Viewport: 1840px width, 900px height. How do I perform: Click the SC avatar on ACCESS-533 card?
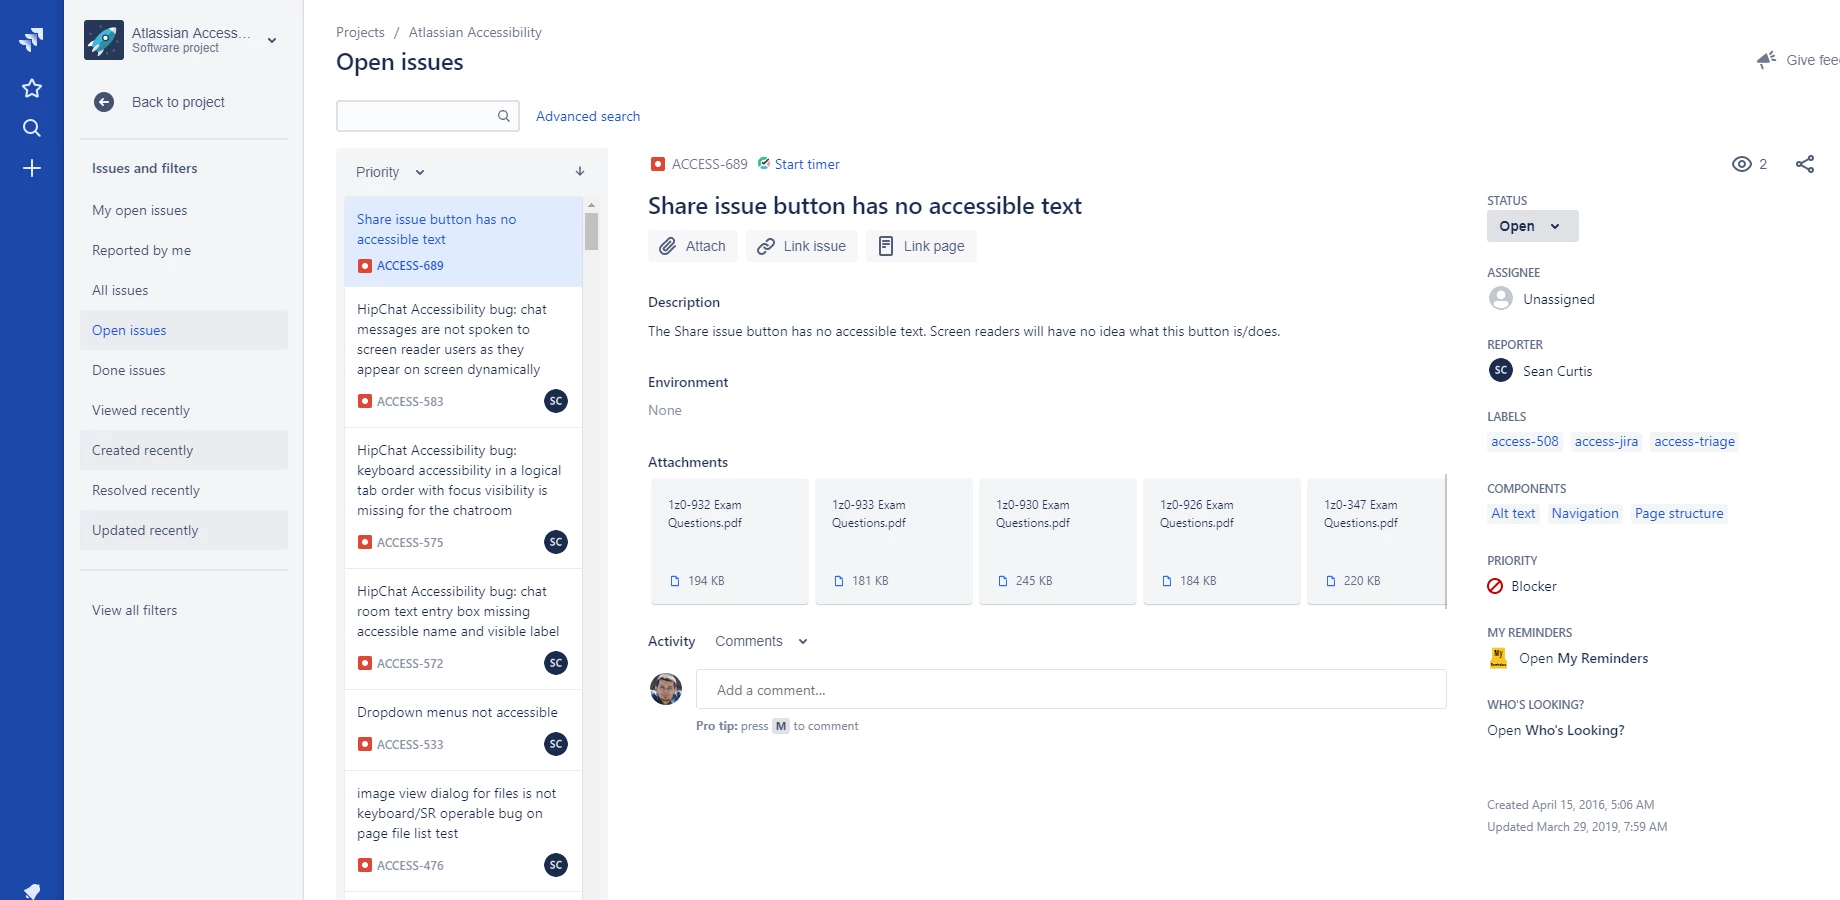[556, 744]
